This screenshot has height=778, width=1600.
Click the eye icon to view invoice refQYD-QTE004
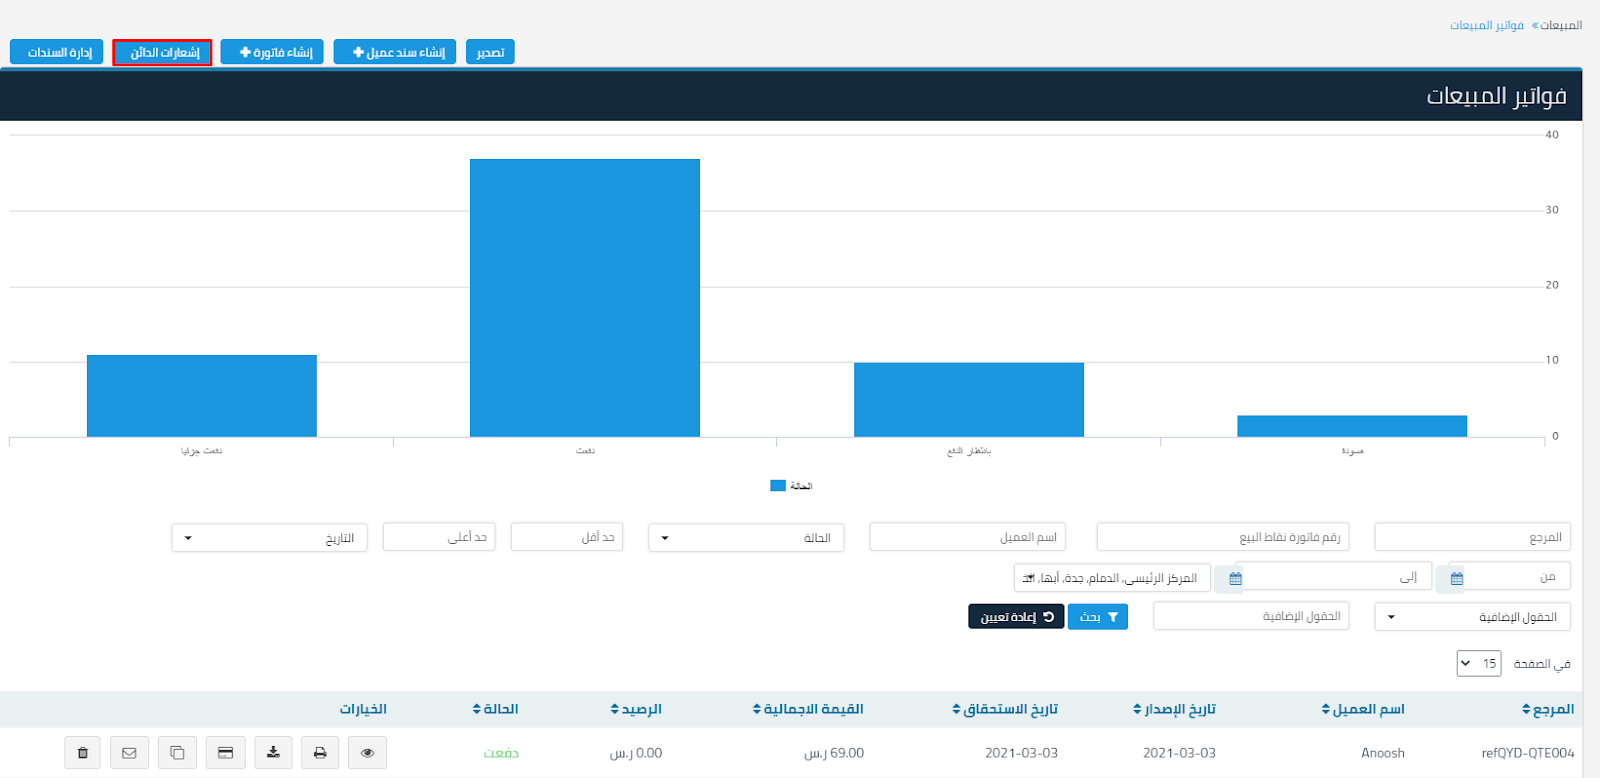click(x=367, y=753)
